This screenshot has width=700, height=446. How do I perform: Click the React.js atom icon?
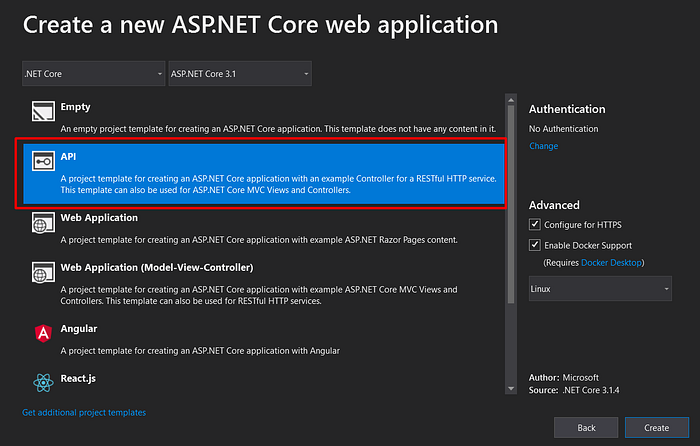click(x=43, y=383)
